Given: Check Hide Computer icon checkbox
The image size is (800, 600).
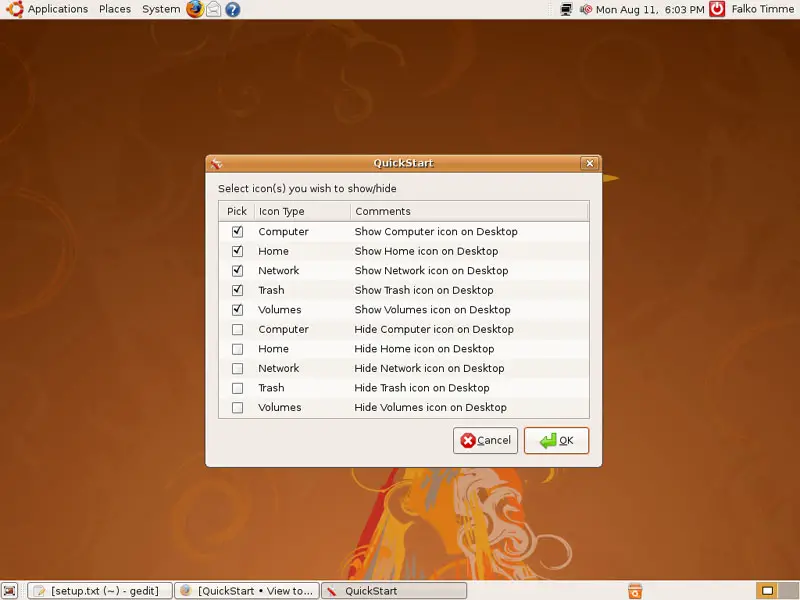Looking at the screenshot, I should coord(237,330).
